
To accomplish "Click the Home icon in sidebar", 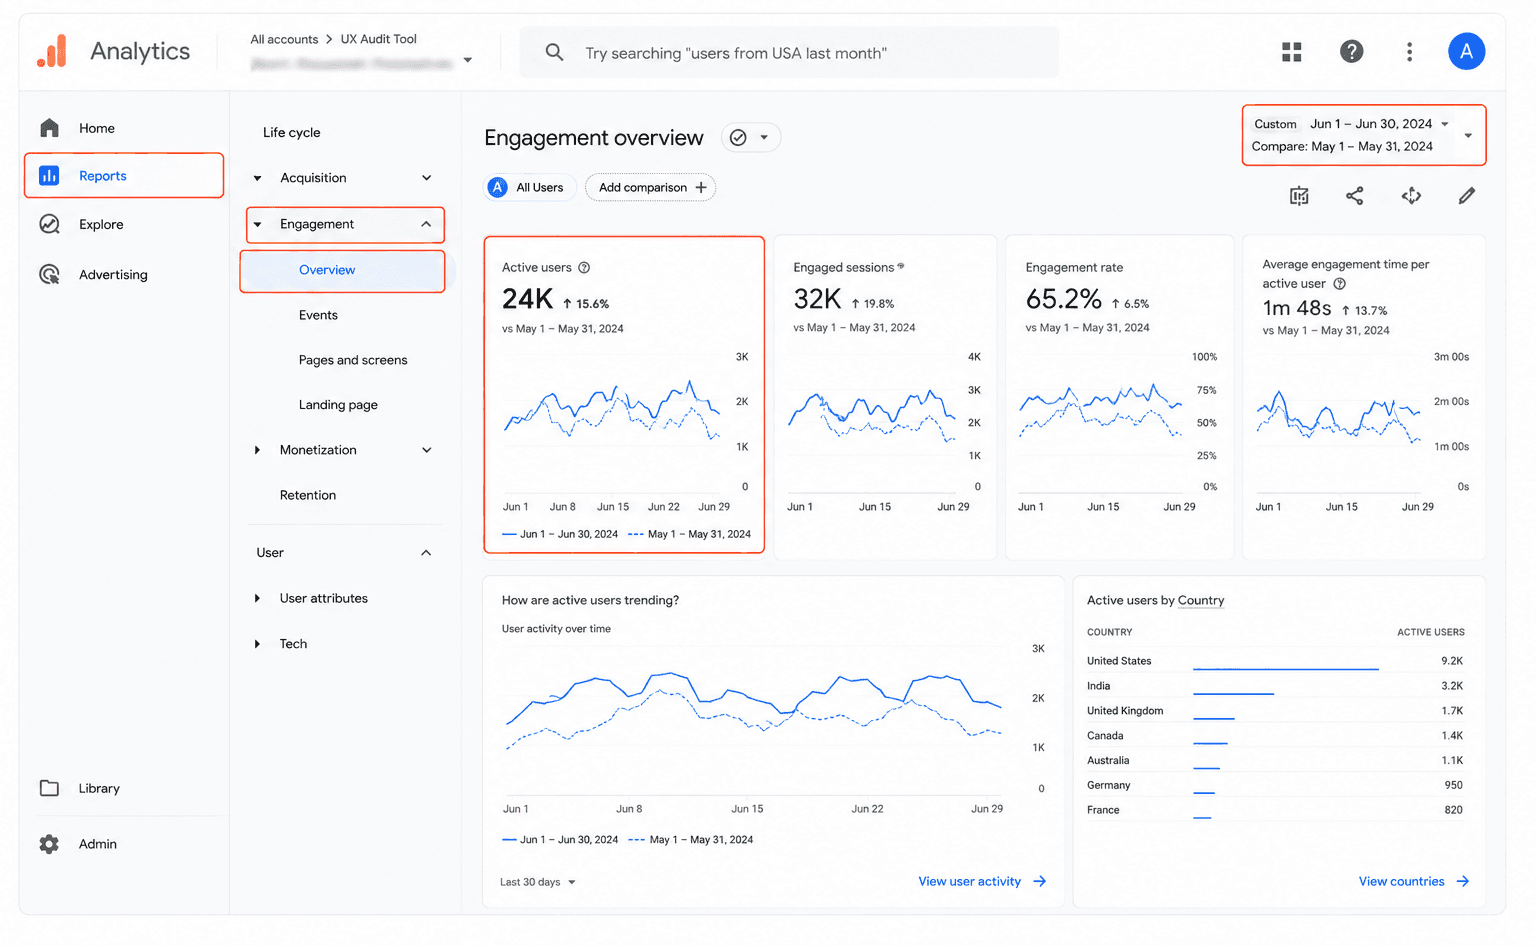I will coord(49,128).
